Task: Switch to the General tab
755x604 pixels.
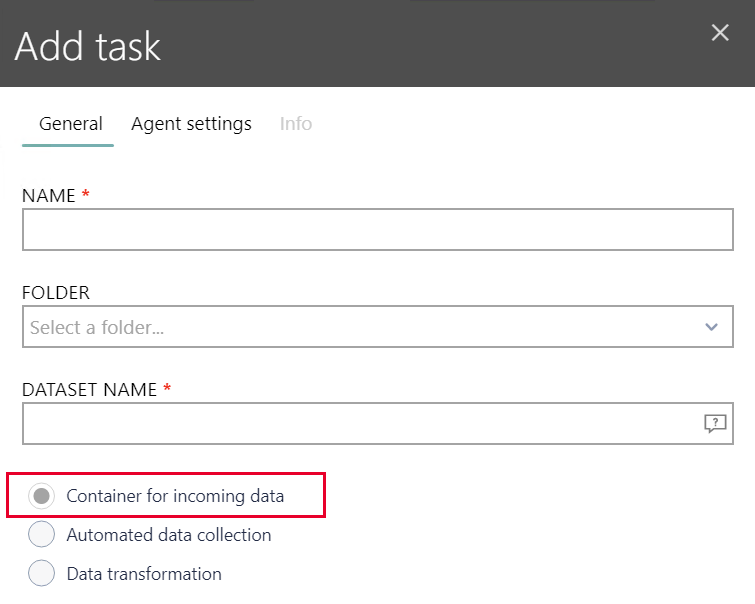Action: tap(70, 124)
